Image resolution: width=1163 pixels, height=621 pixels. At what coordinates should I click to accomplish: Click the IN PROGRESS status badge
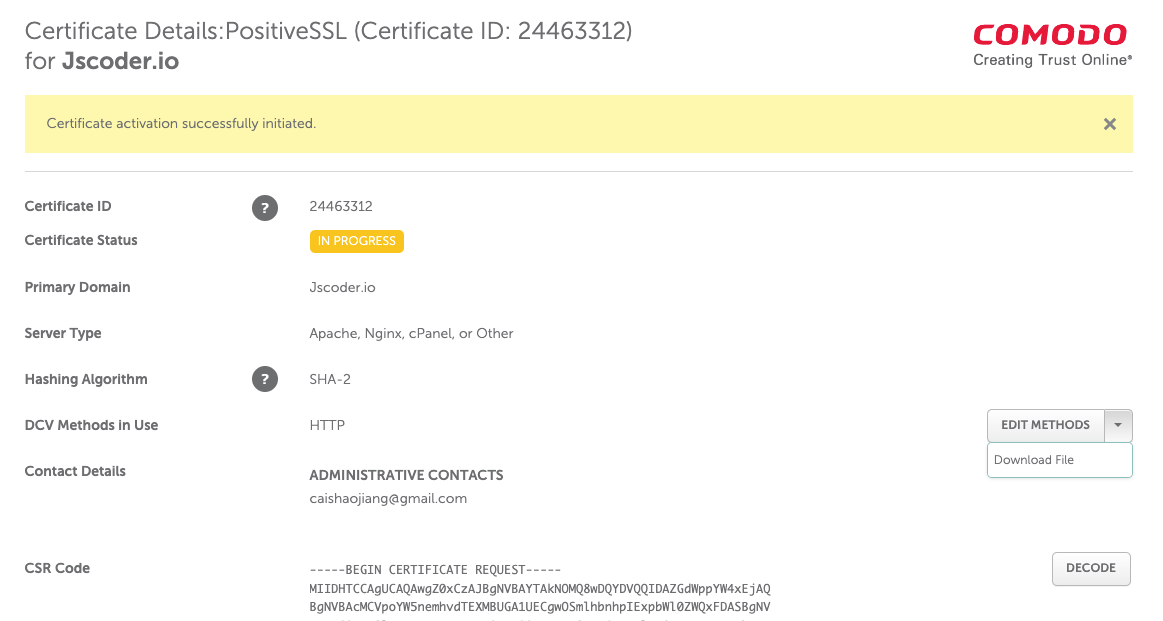click(x=357, y=241)
